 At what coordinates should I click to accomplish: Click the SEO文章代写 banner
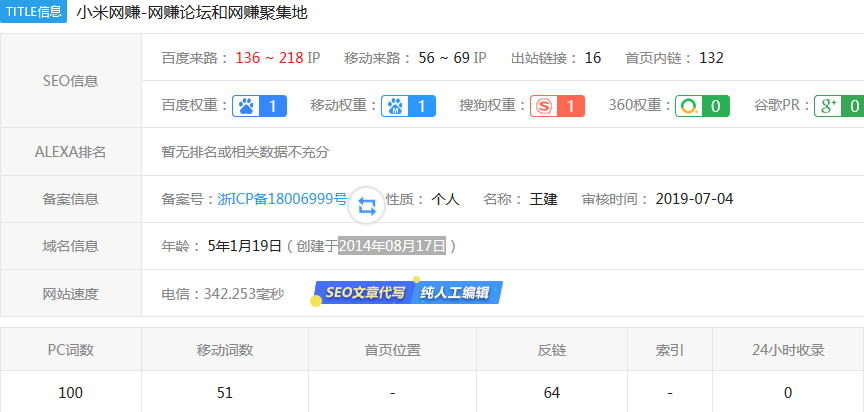363,292
